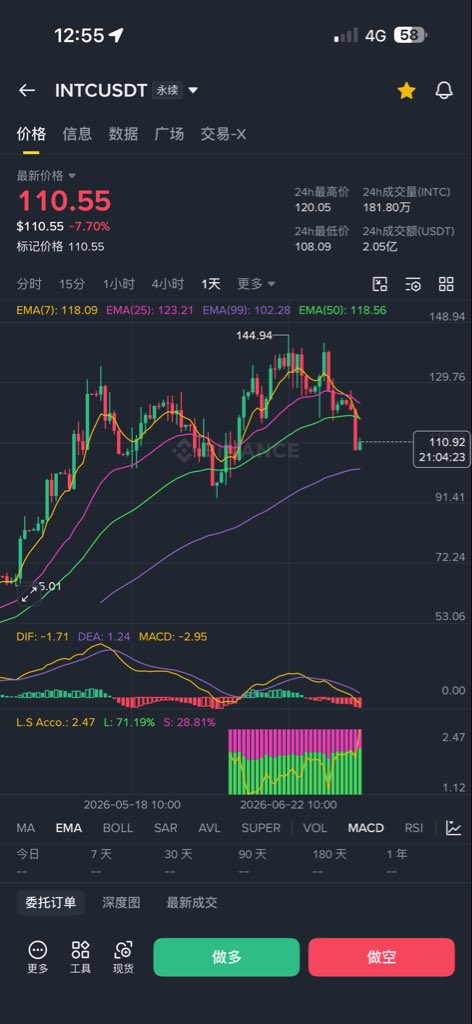Open the 现货 spot icon
Image resolution: width=472 pixels, height=1024 pixels.
[123, 957]
